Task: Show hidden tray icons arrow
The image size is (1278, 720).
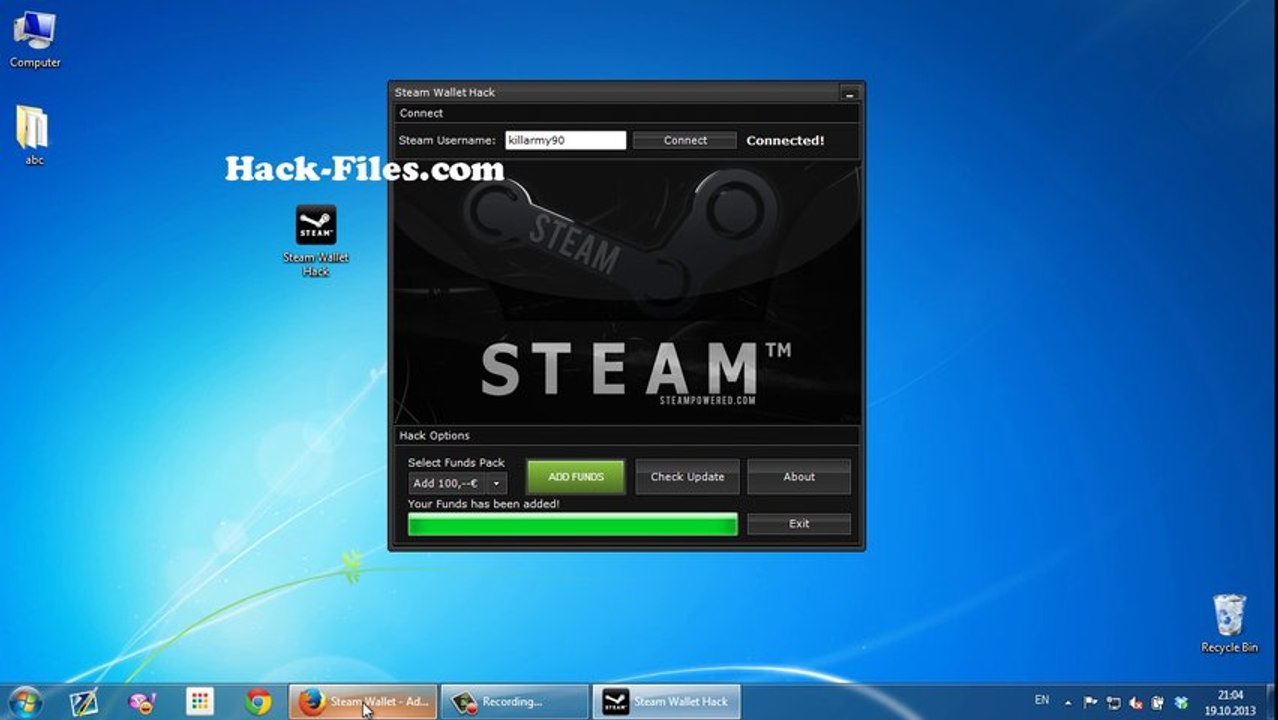Action: pos(1068,703)
